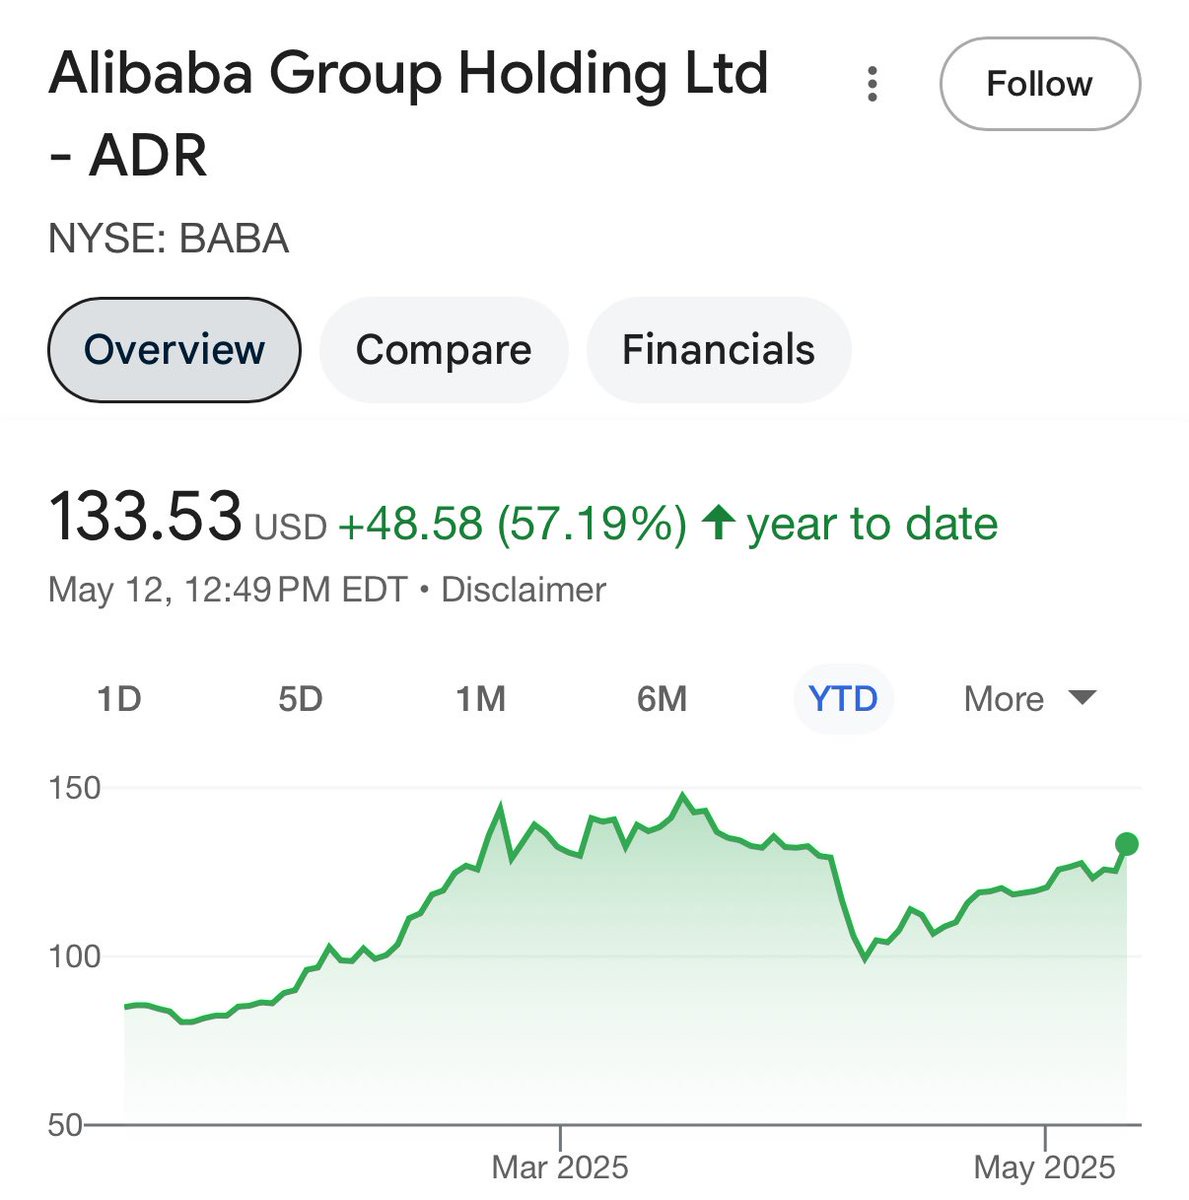
Task: Select the 6M time range
Action: (x=662, y=698)
